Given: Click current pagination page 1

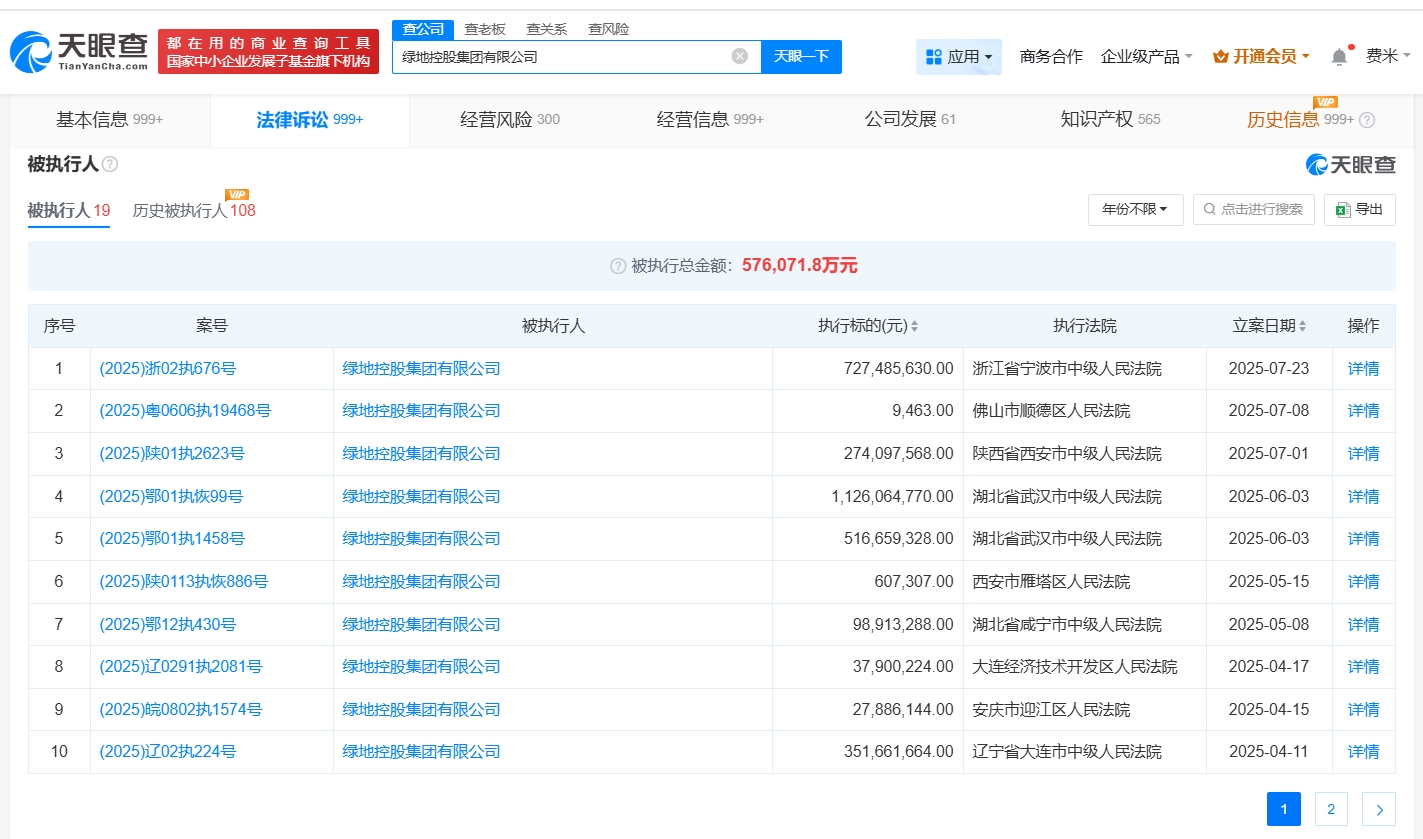Looking at the screenshot, I should 1284,809.
